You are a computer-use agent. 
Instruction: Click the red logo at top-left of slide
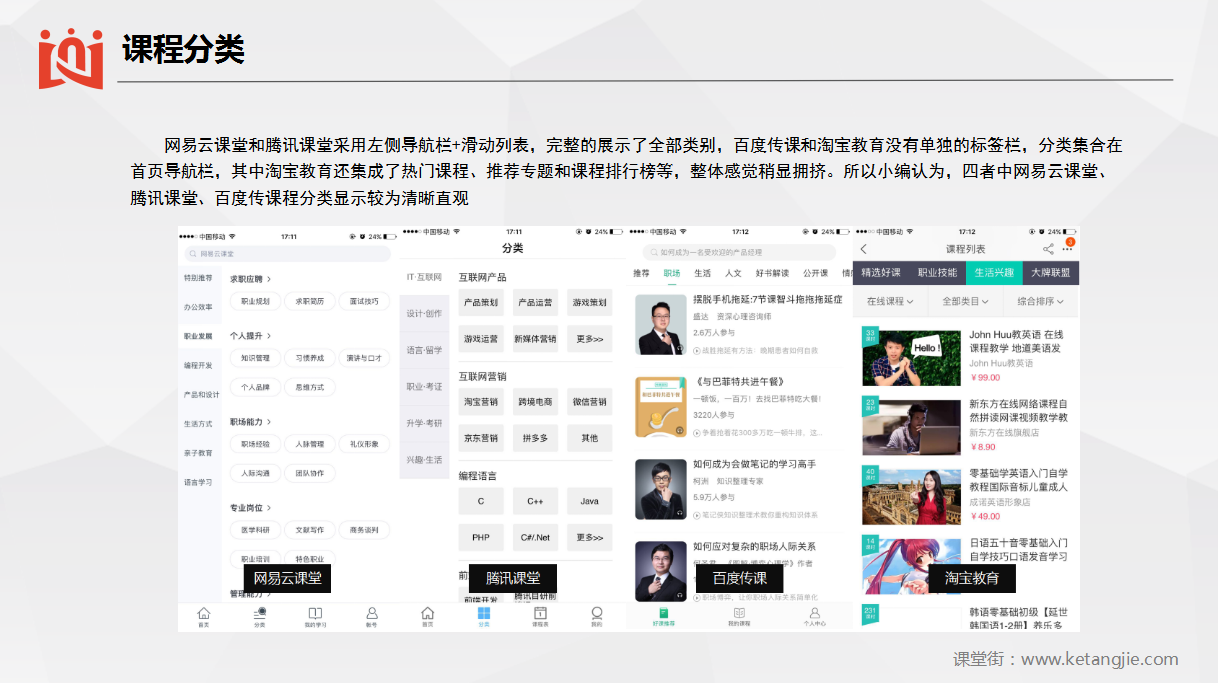click(71, 58)
